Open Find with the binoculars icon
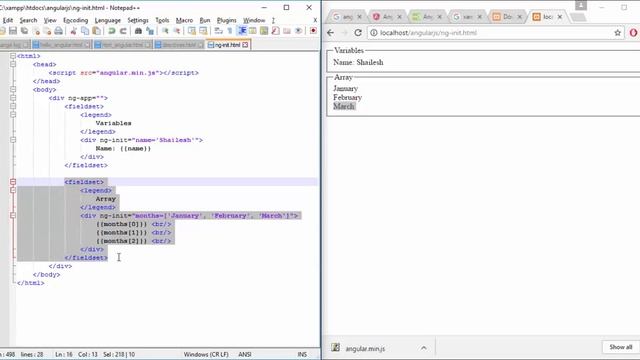The width and height of the screenshot is (640, 360). (x=138, y=31)
